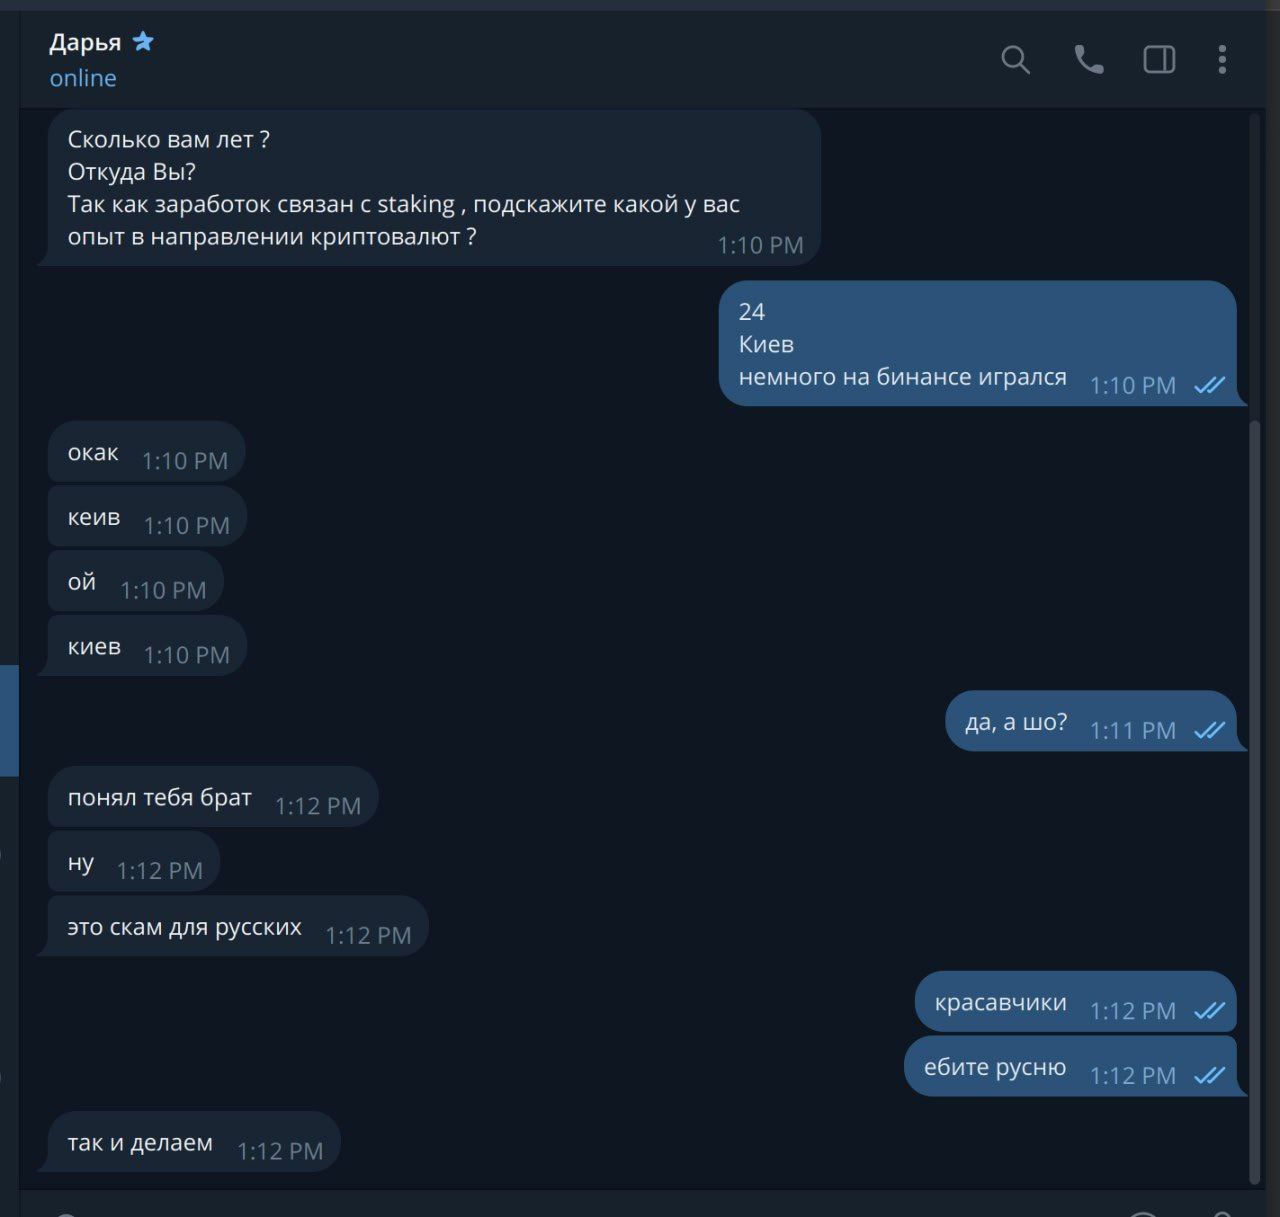Click the message "так и делаем"

coord(194,1142)
